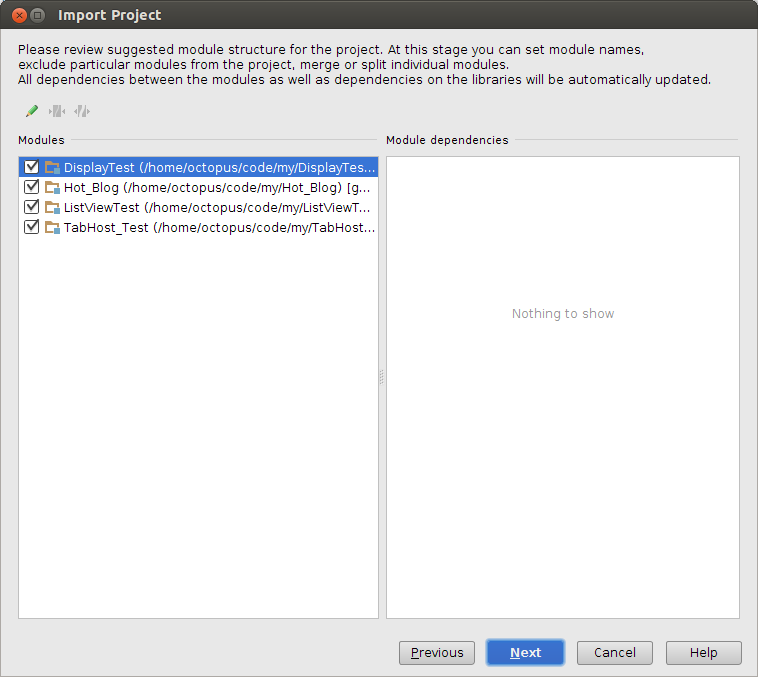
Task: Select the DisplayTest module row text
Action: (x=219, y=167)
